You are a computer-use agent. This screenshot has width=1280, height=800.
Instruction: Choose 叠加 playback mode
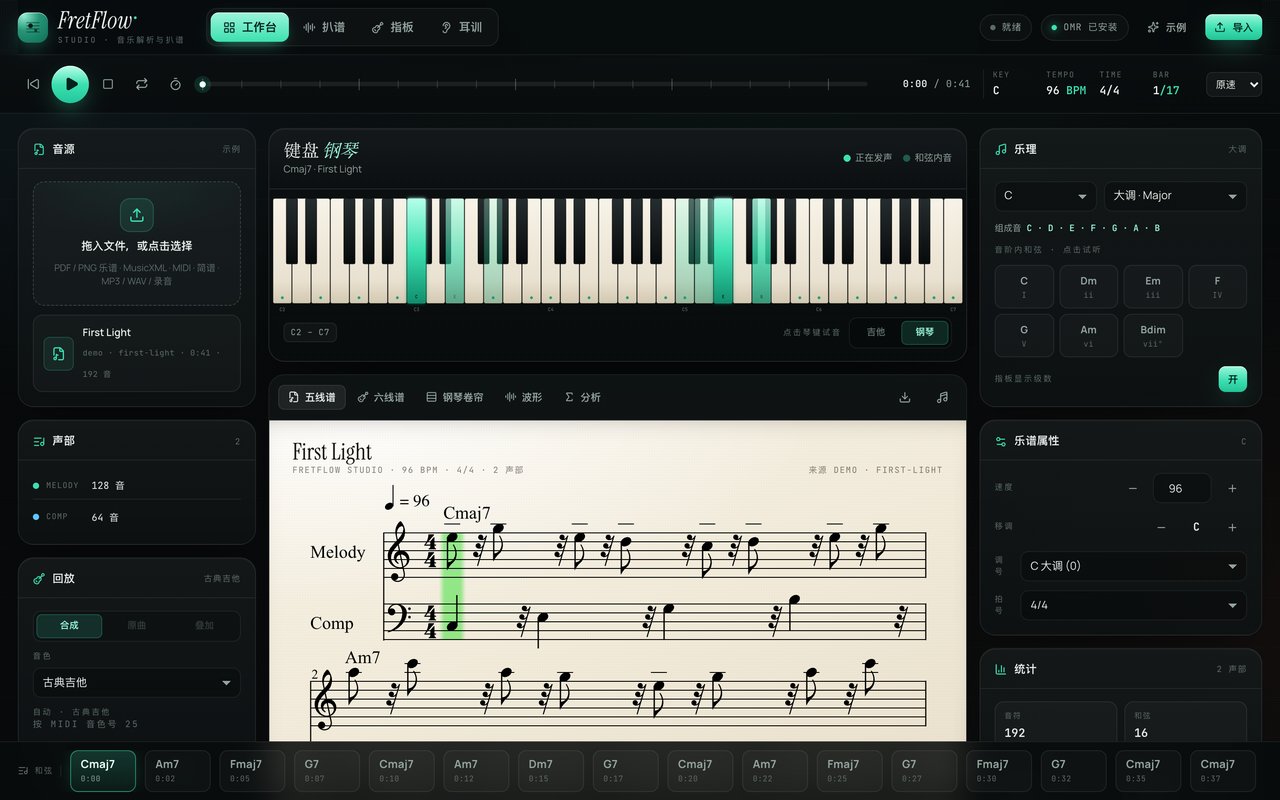[x=204, y=625]
